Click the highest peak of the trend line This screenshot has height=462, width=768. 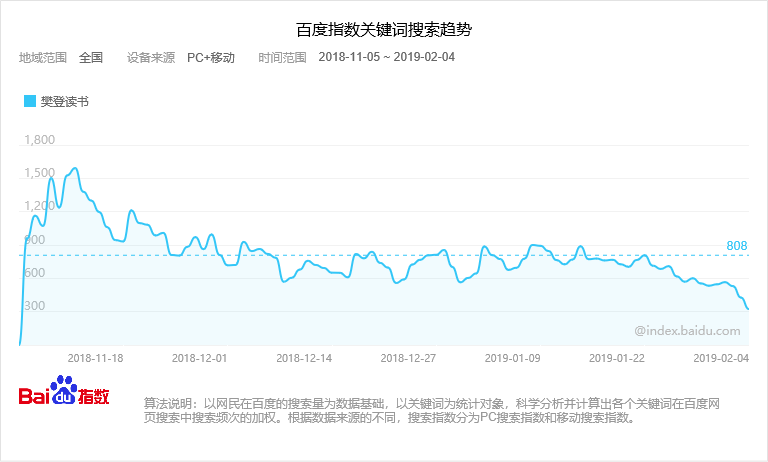(75, 168)
